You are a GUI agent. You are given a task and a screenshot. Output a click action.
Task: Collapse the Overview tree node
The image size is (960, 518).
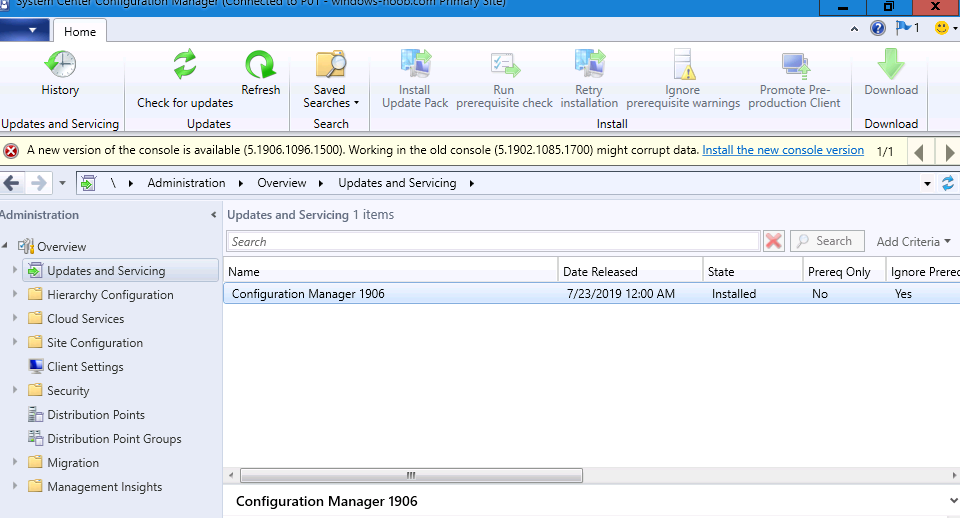[x=4, y=246]
